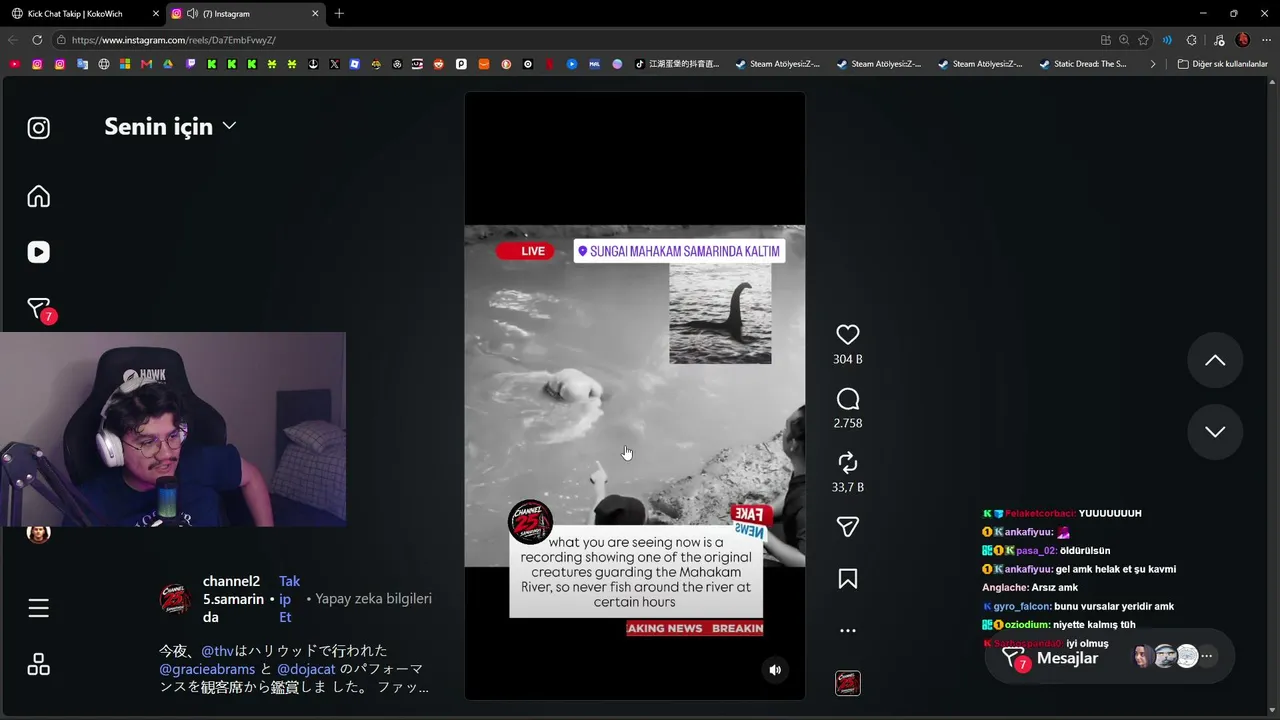Open the "江湖蛋榮的抖音直..." bookmark
Image resolution: width=1280 pixels, height=720 pixels.
(677, 64)
